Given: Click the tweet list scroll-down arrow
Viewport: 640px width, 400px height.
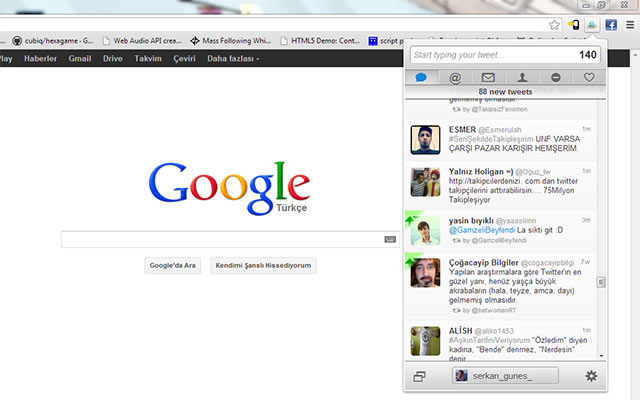Looking at the screenshot, I should point(601,356).
